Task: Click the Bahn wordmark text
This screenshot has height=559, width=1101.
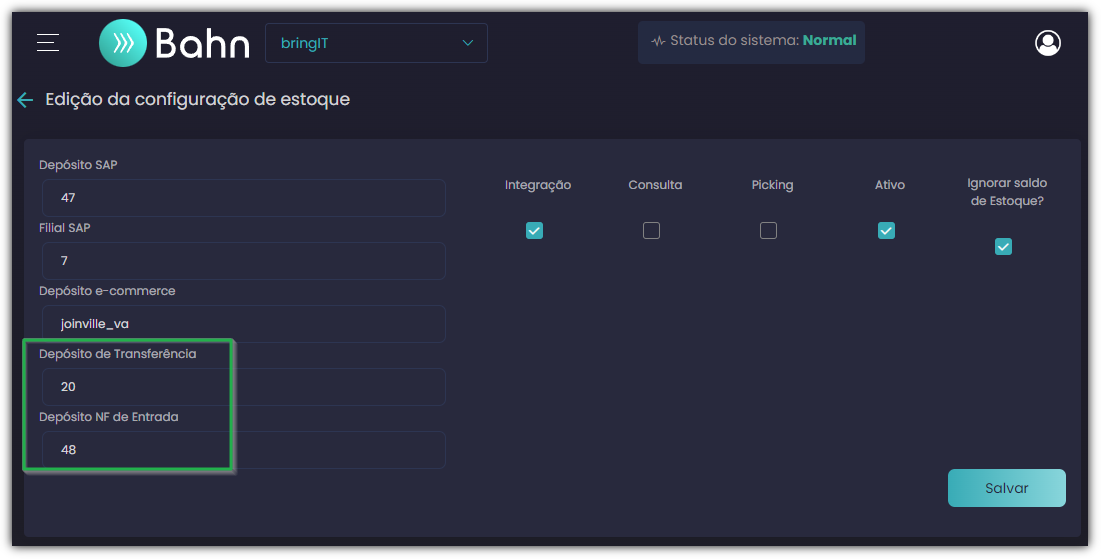Action: tap(202, 44)
